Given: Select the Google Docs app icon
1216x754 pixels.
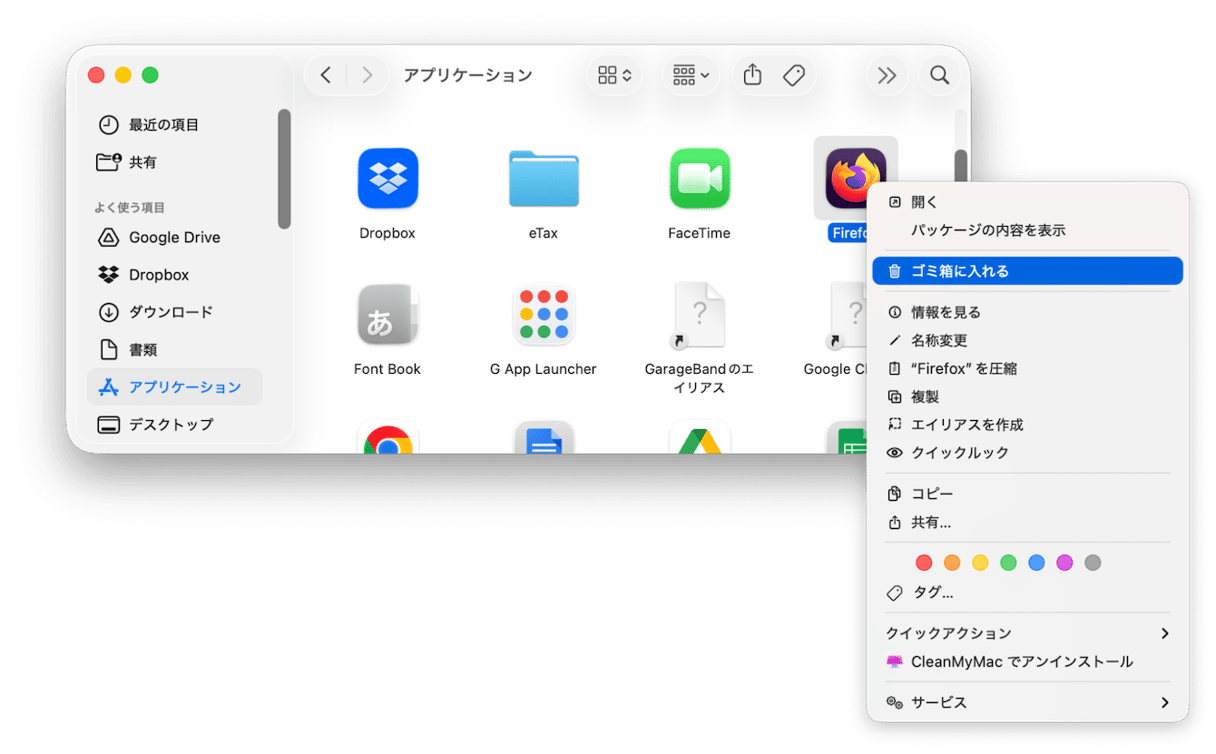Looking at the screenshot, I should 543,437.
